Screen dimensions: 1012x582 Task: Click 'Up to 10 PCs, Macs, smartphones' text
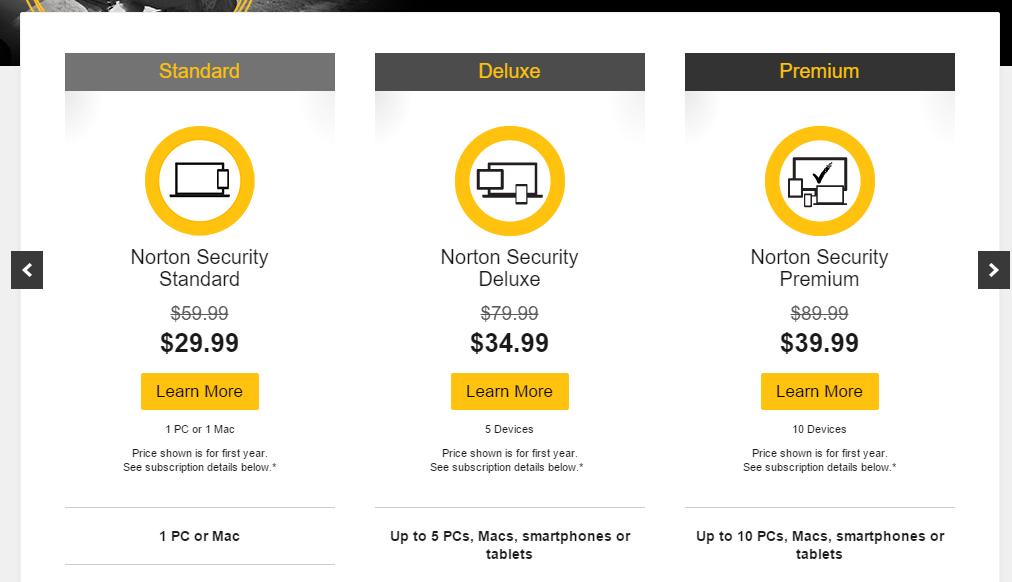coord(820,537)
